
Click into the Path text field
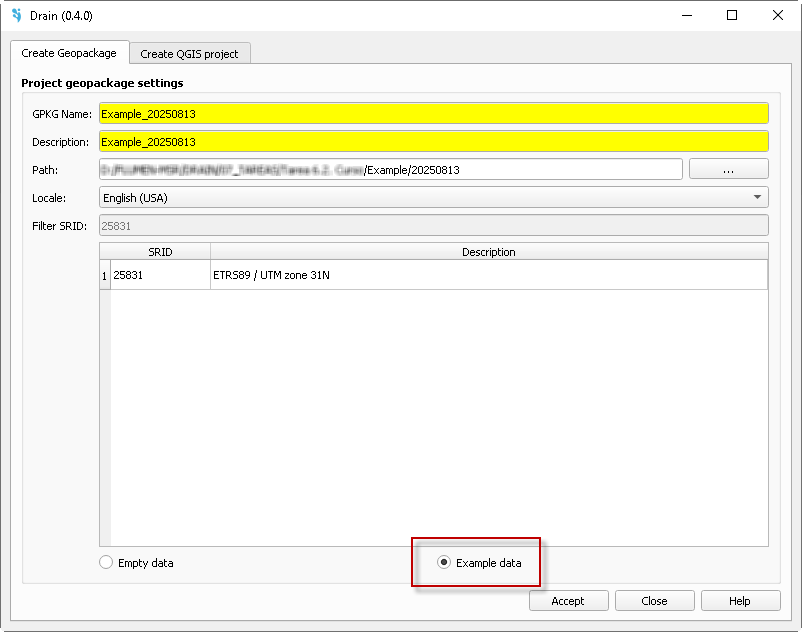tap(390, 170)
